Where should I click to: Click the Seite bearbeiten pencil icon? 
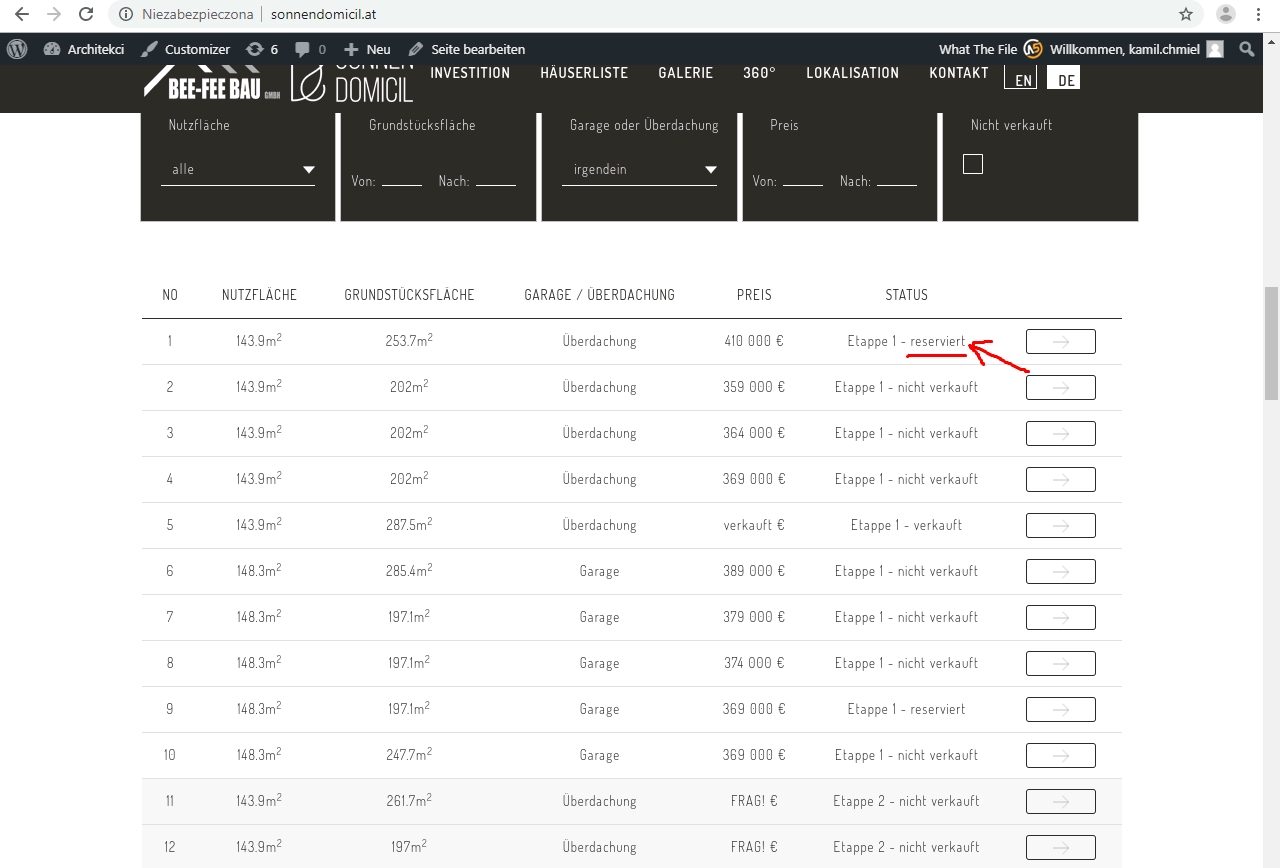coord(418,48)
